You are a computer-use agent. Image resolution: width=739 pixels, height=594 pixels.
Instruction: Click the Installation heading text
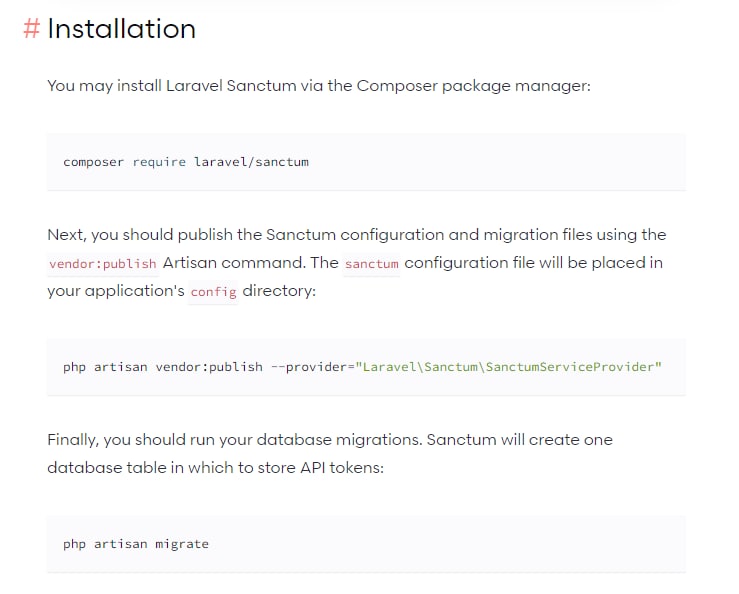[122, 29]
